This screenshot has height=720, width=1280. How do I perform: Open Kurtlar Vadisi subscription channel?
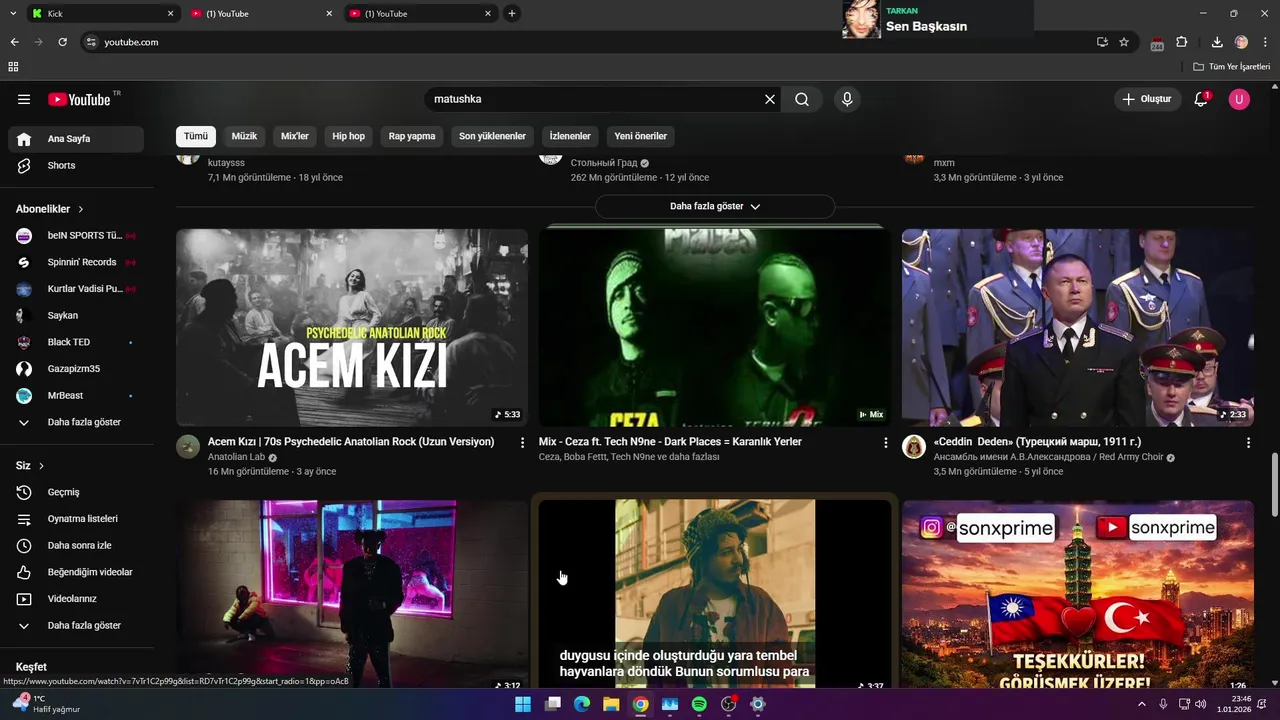(x=76, y=289)
